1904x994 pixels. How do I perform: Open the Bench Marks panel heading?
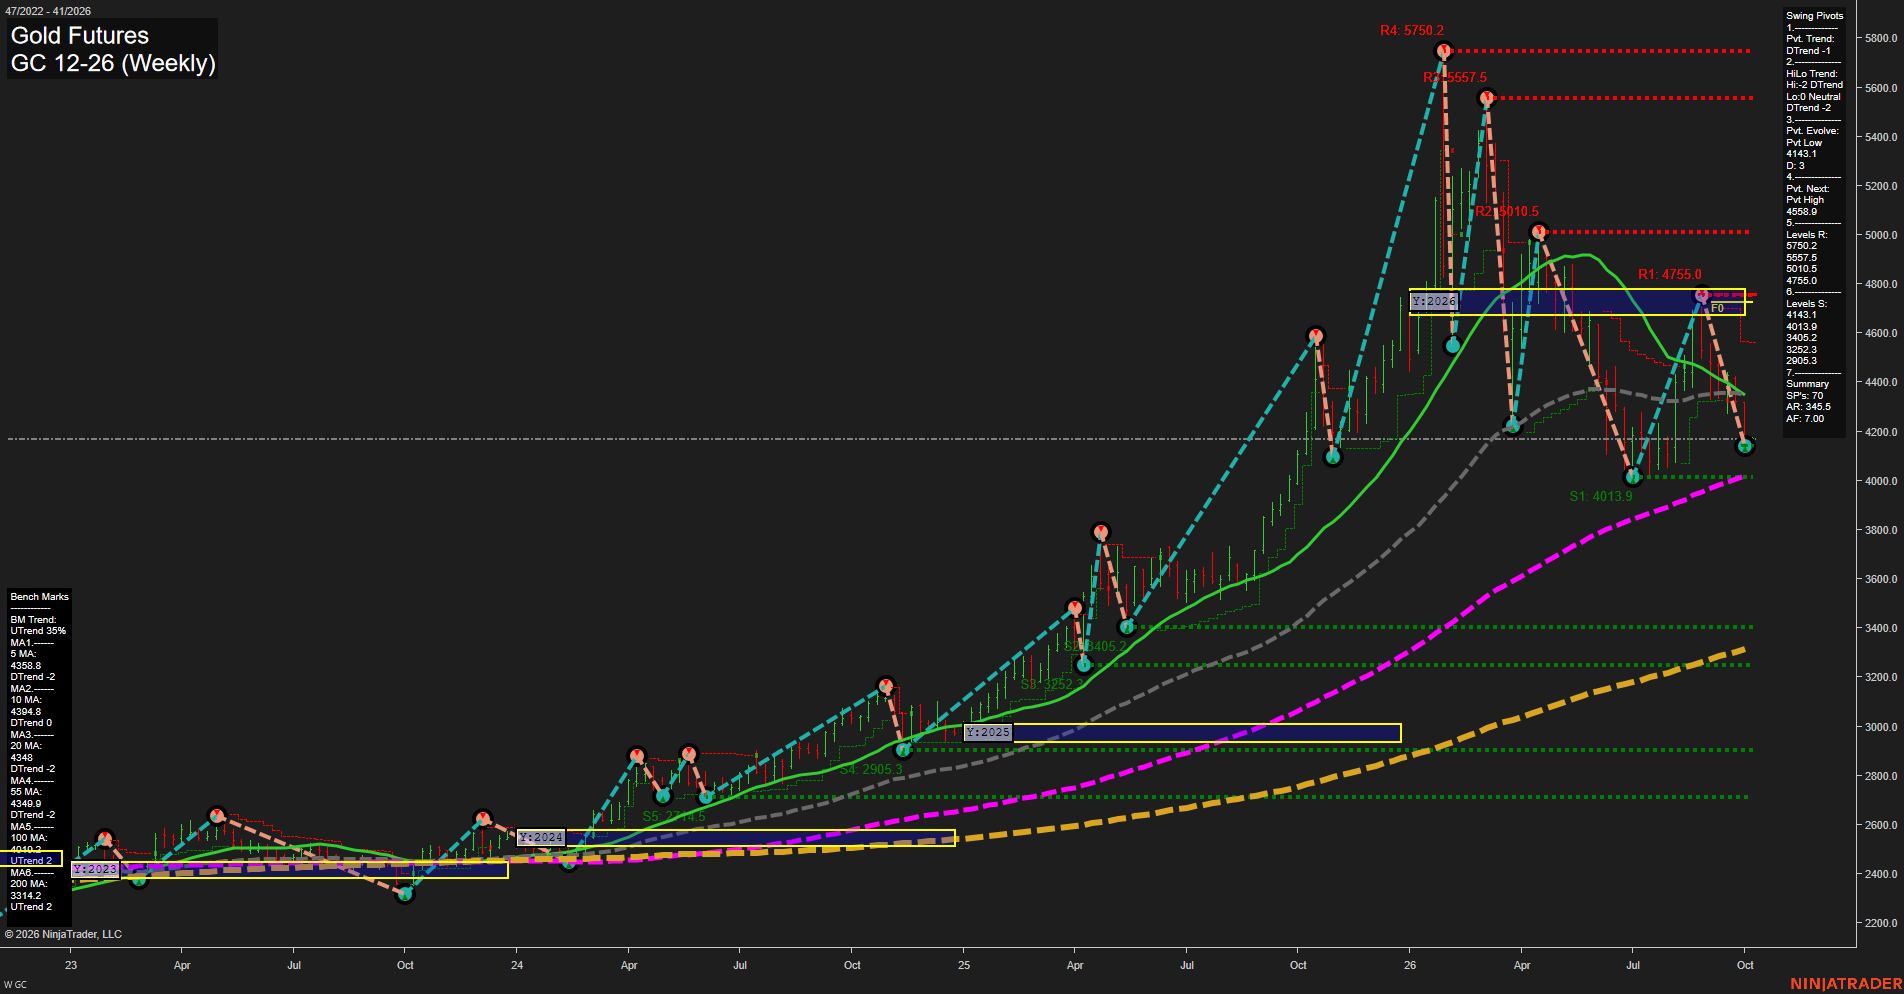pos(39,597)
